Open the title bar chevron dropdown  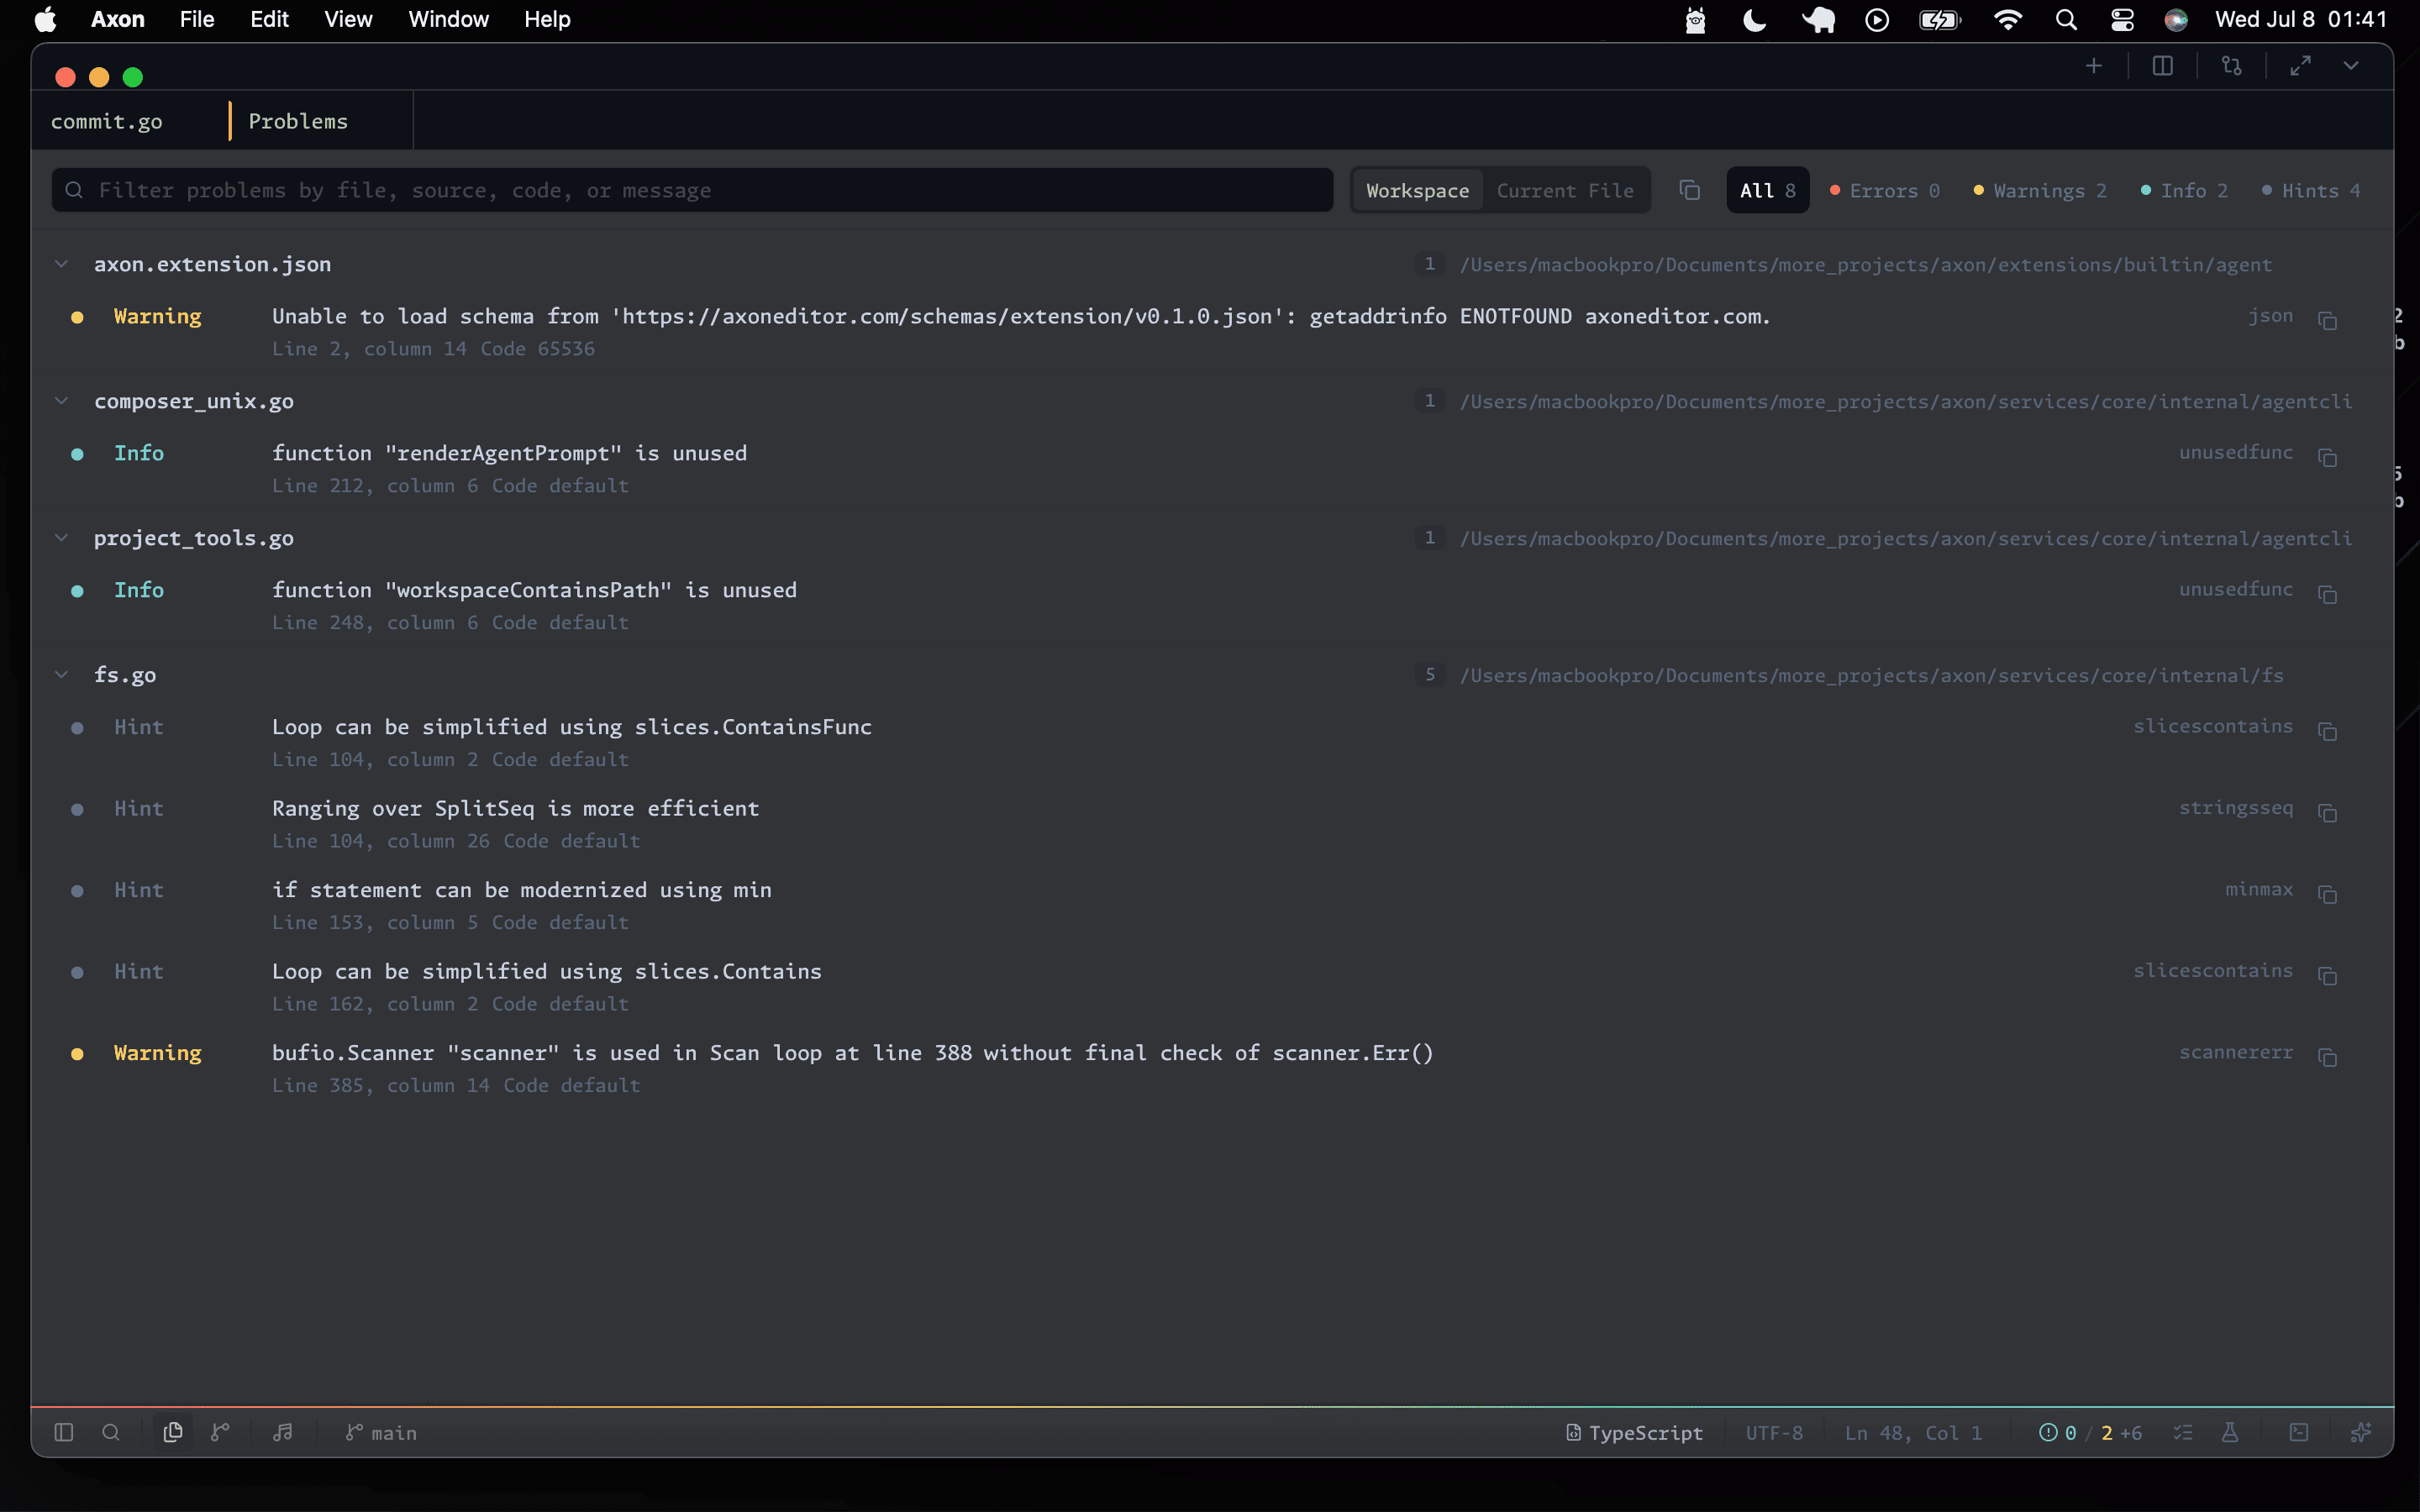pos(2351,66)
